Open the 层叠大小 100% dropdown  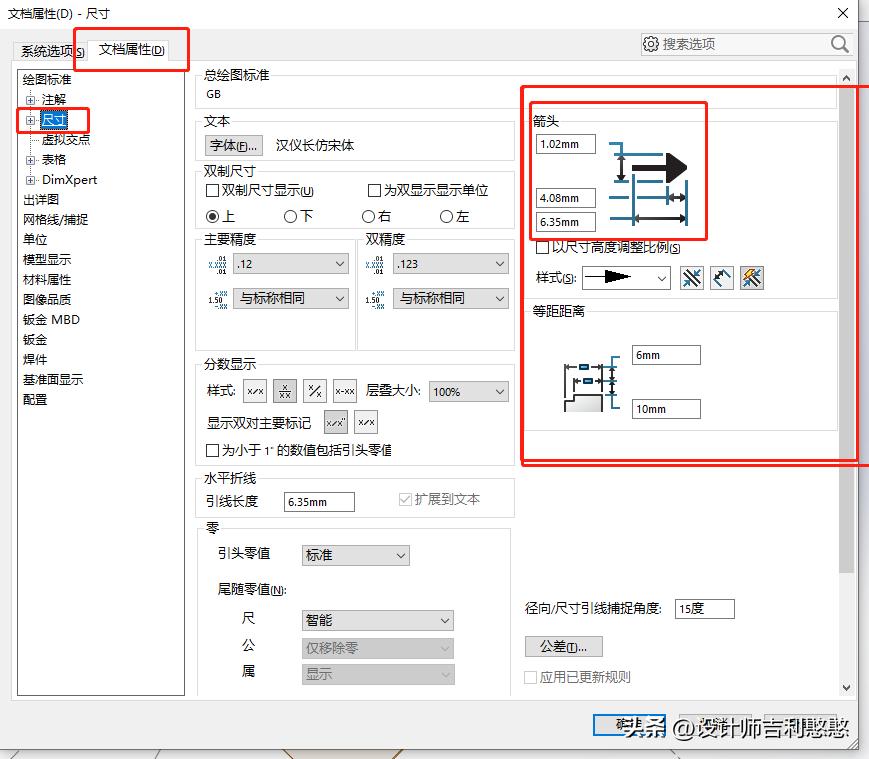point(467,391)
